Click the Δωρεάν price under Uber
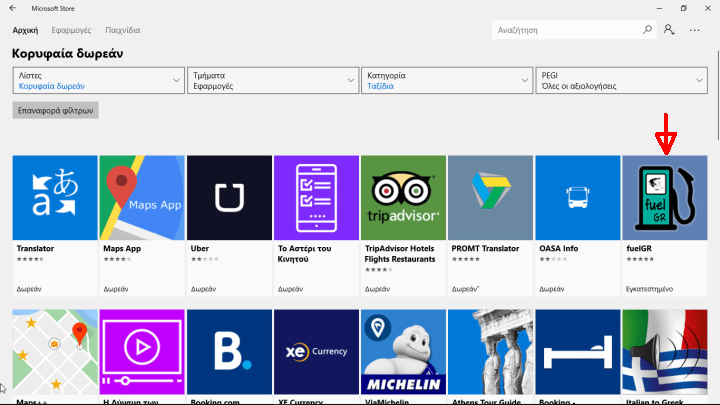Screen dimensions: 720x405 point(203,289)
